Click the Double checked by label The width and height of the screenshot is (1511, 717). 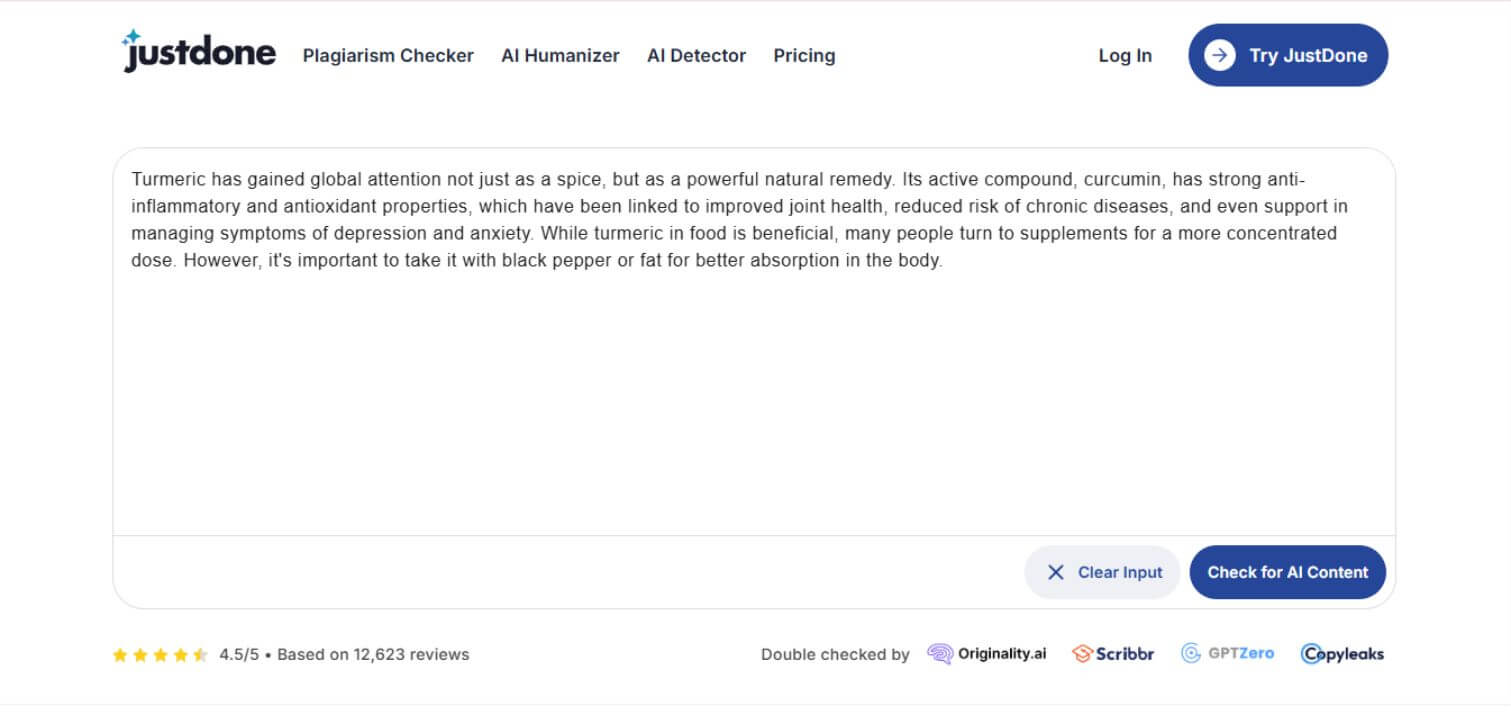tap(835, 655)
